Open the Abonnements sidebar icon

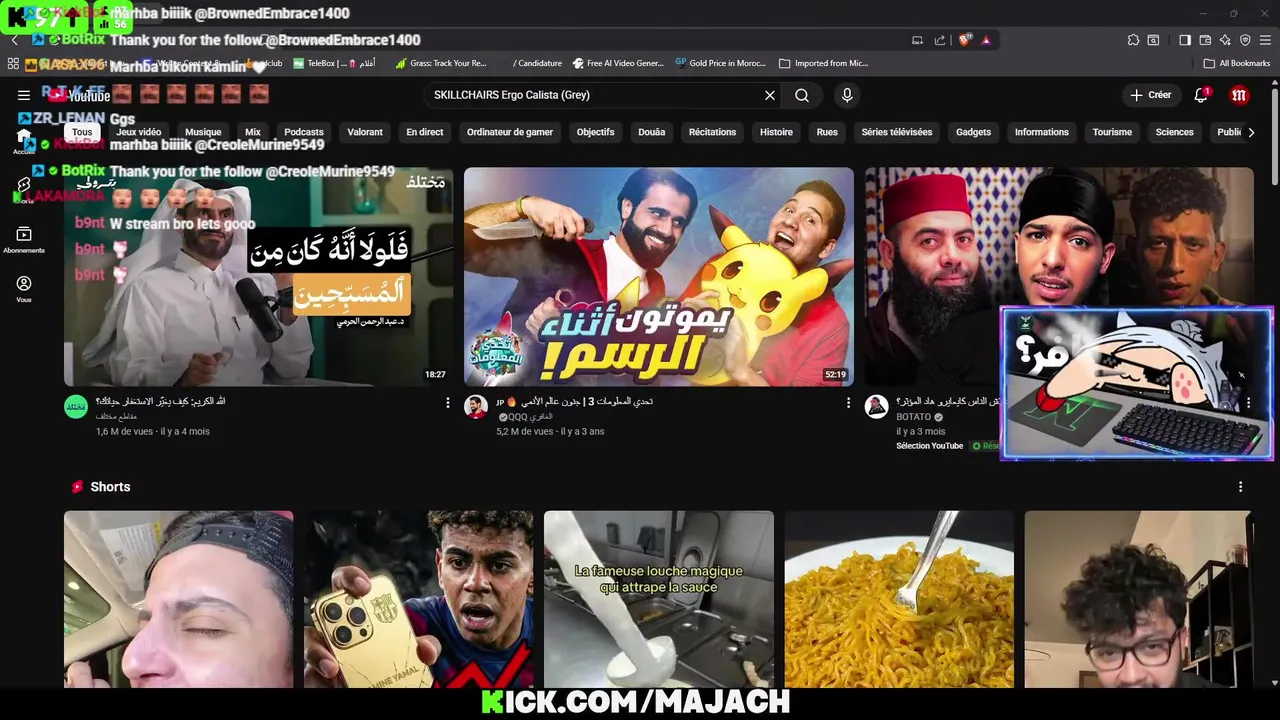coord(24,239)
